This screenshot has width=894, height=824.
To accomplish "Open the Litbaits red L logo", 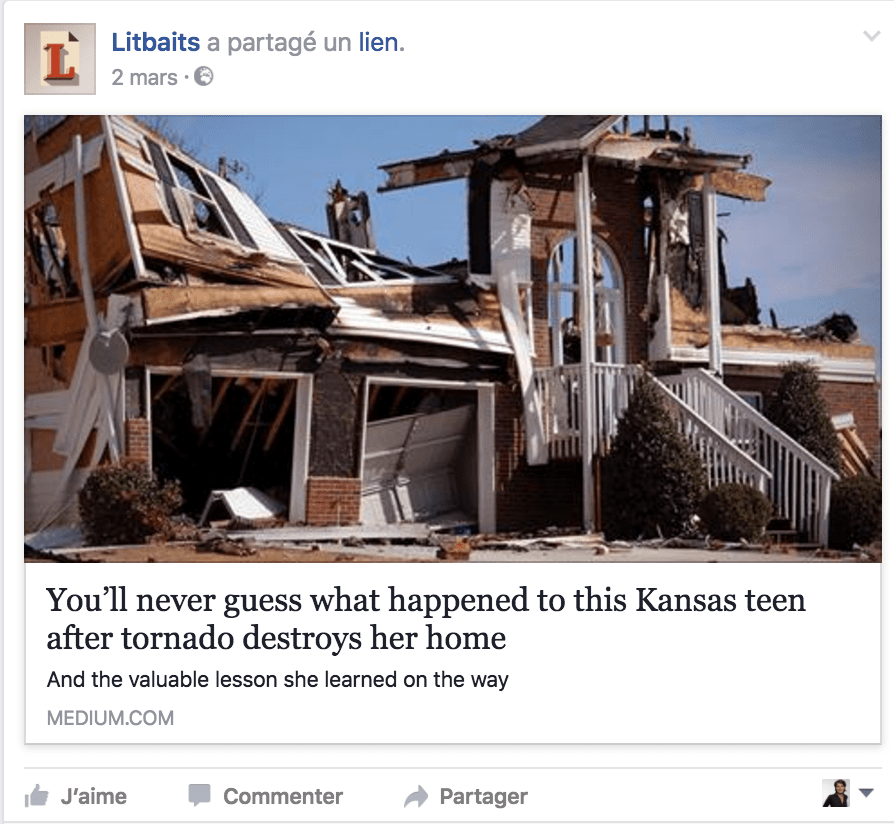I will pos(60,59).
